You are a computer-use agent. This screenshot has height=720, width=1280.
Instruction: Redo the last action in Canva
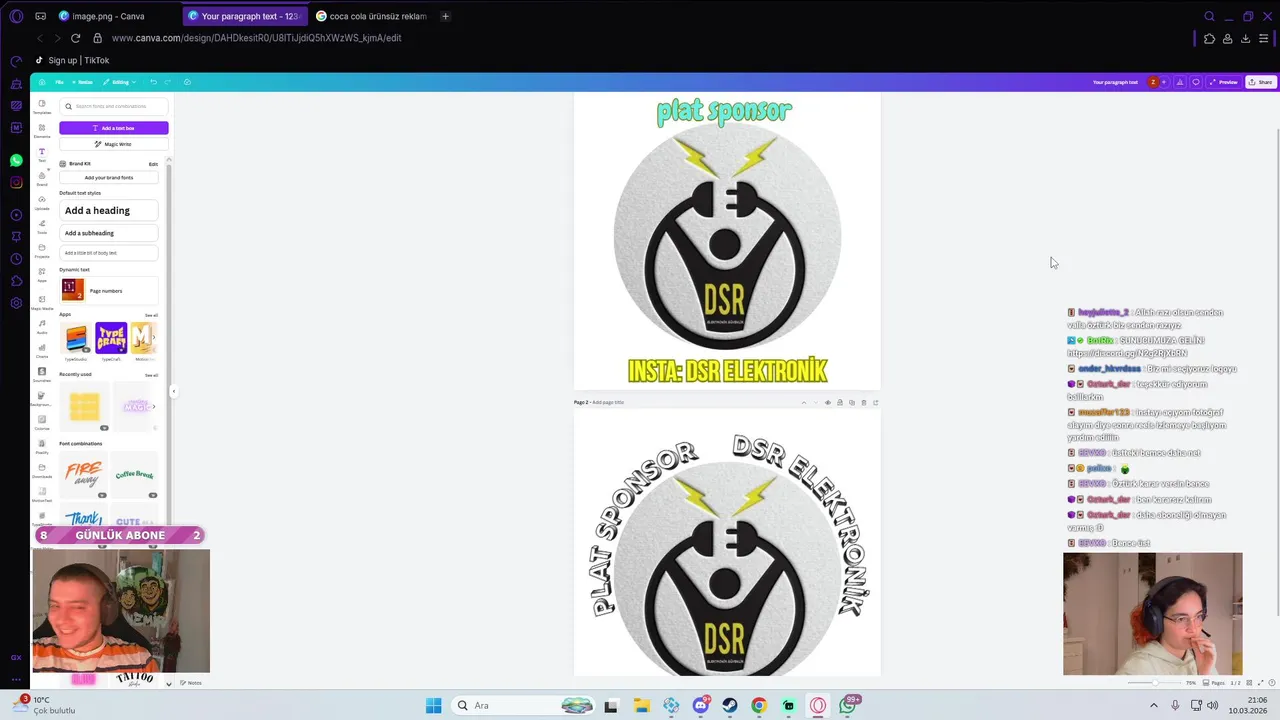[x=169, y=82]
